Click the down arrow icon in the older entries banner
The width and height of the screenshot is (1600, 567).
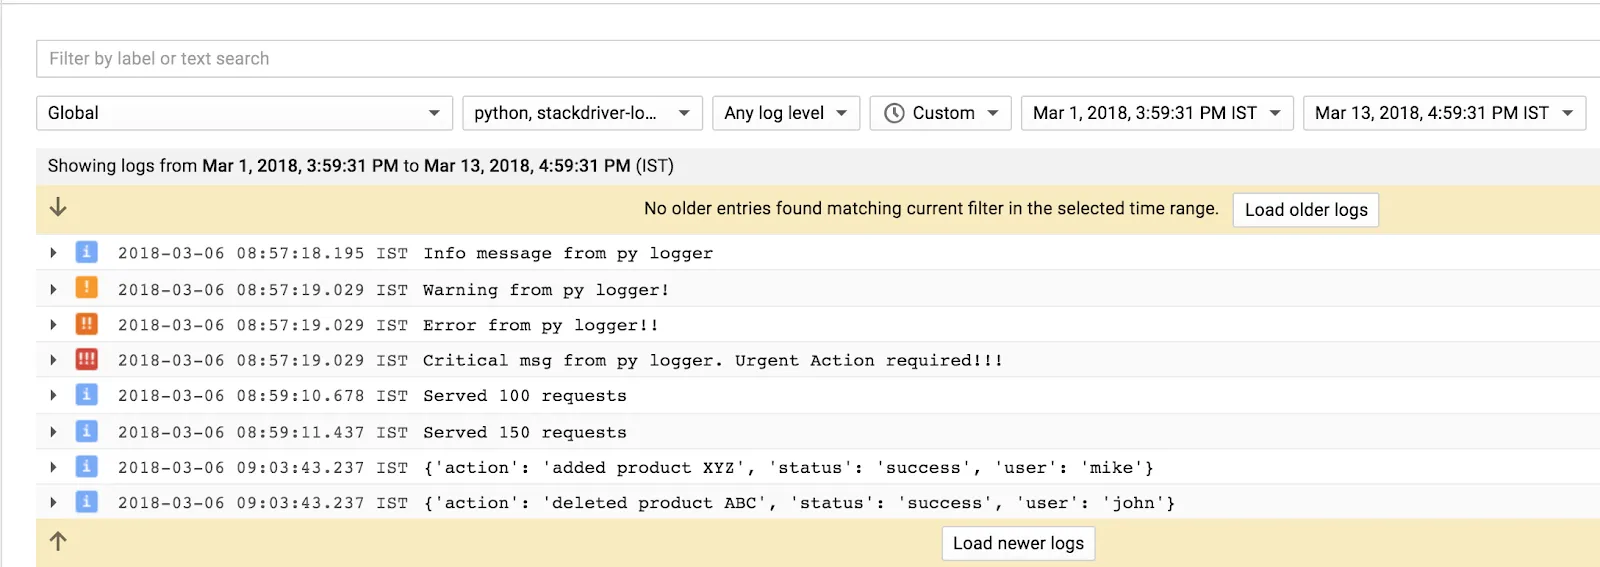coord(58,207)
